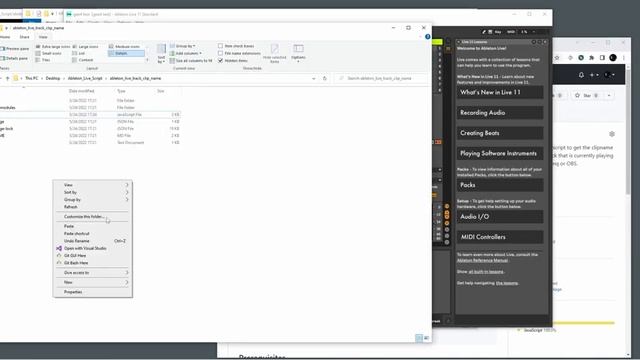Click Star button on GitHub page

pyautogui.click(x=587, y=96)
